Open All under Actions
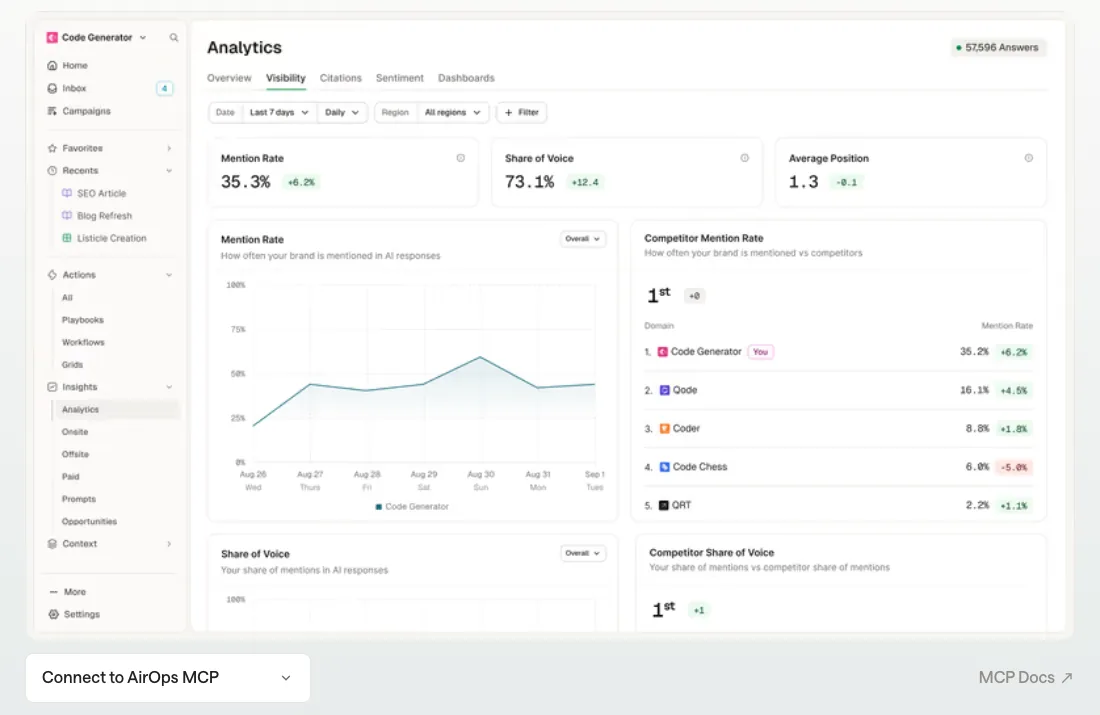1100x715 pixels. tap(67, 298)
